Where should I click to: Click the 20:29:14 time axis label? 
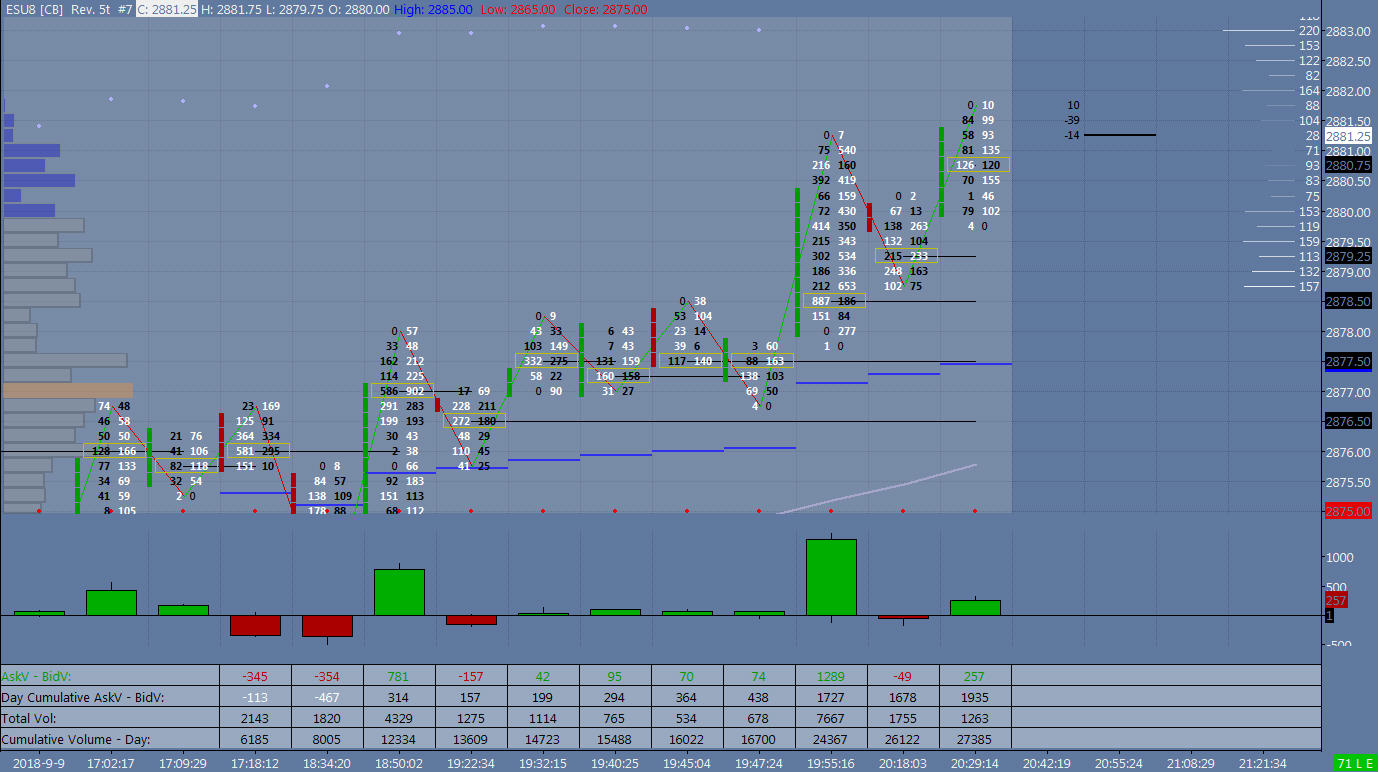tap(974, 762)
